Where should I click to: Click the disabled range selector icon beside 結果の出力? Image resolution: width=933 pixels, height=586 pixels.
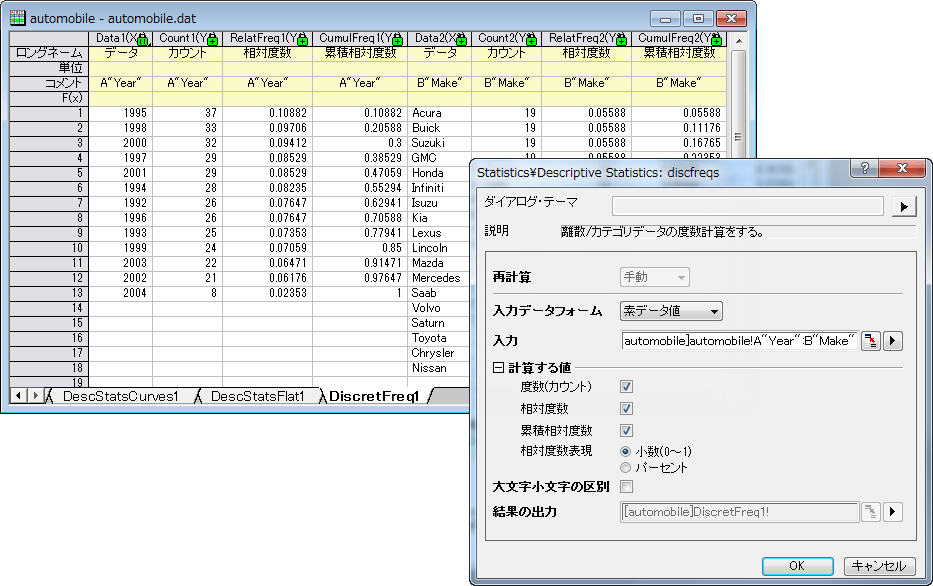pos(871,512)
